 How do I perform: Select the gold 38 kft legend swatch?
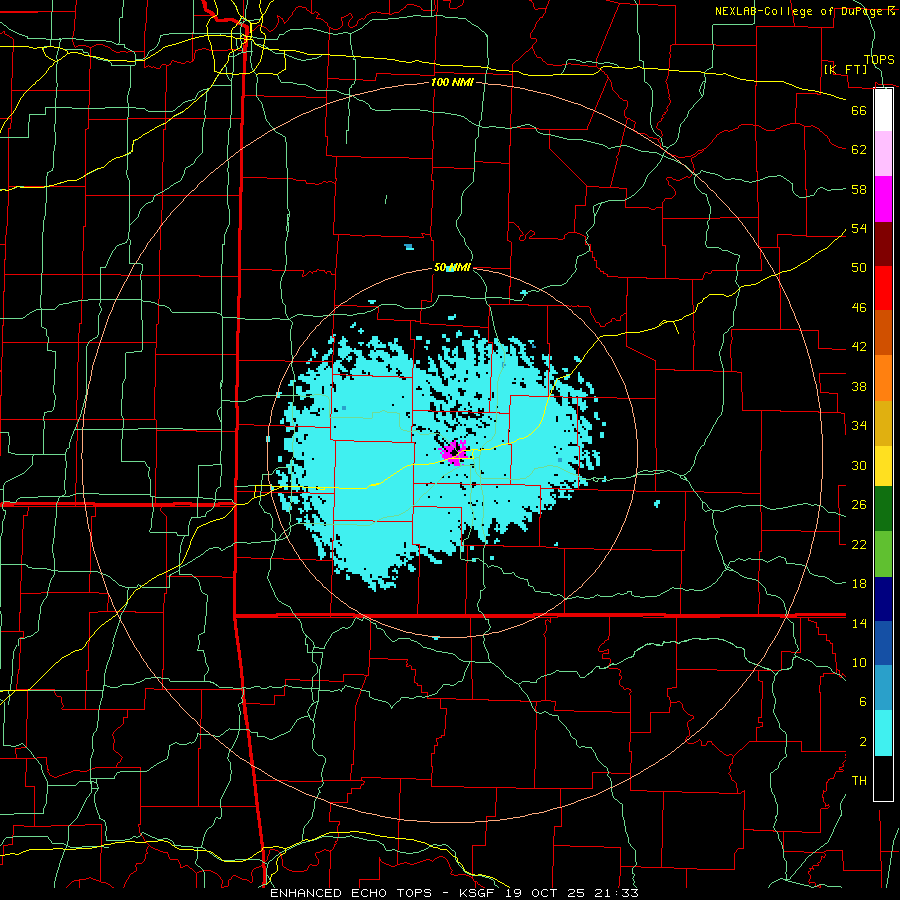click(883, 423)
